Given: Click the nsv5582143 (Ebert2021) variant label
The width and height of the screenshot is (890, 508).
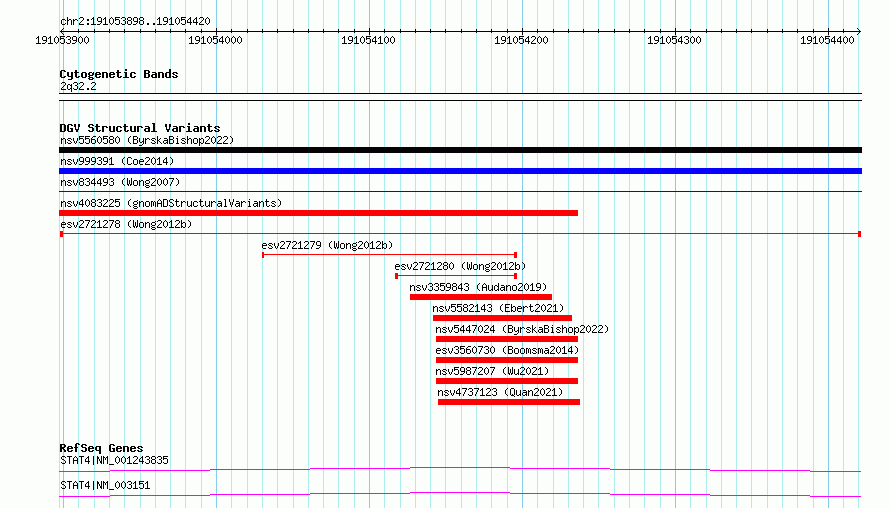Looking at the screenshot, I should pos(498,308).
